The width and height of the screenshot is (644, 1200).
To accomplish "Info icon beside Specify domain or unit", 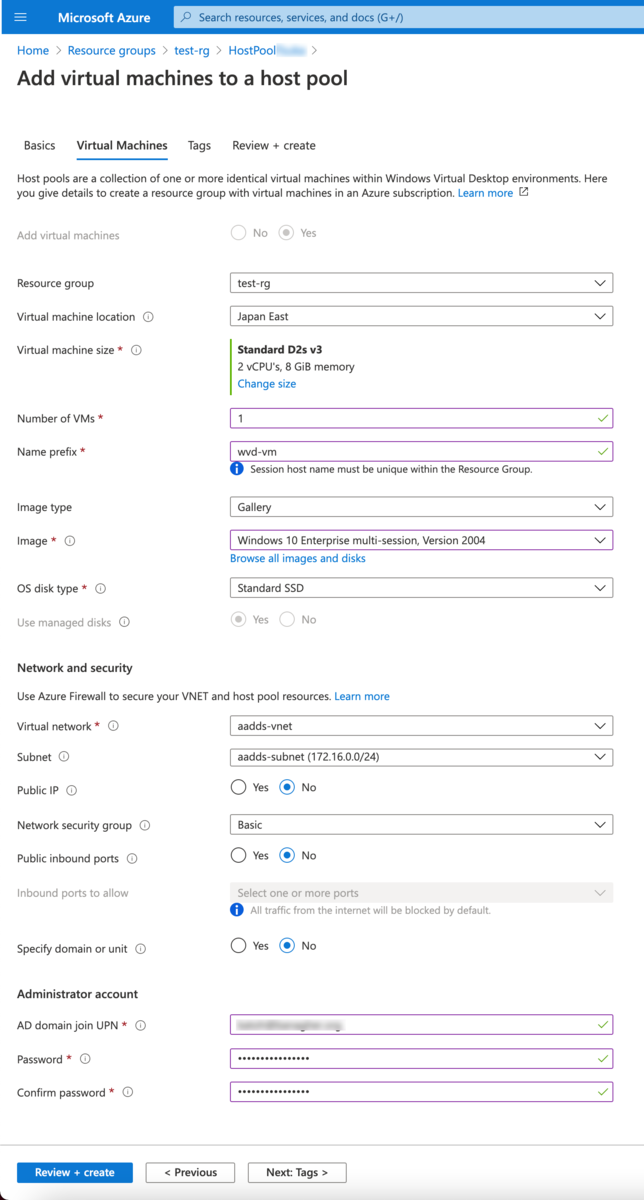I will click(140, 949).
